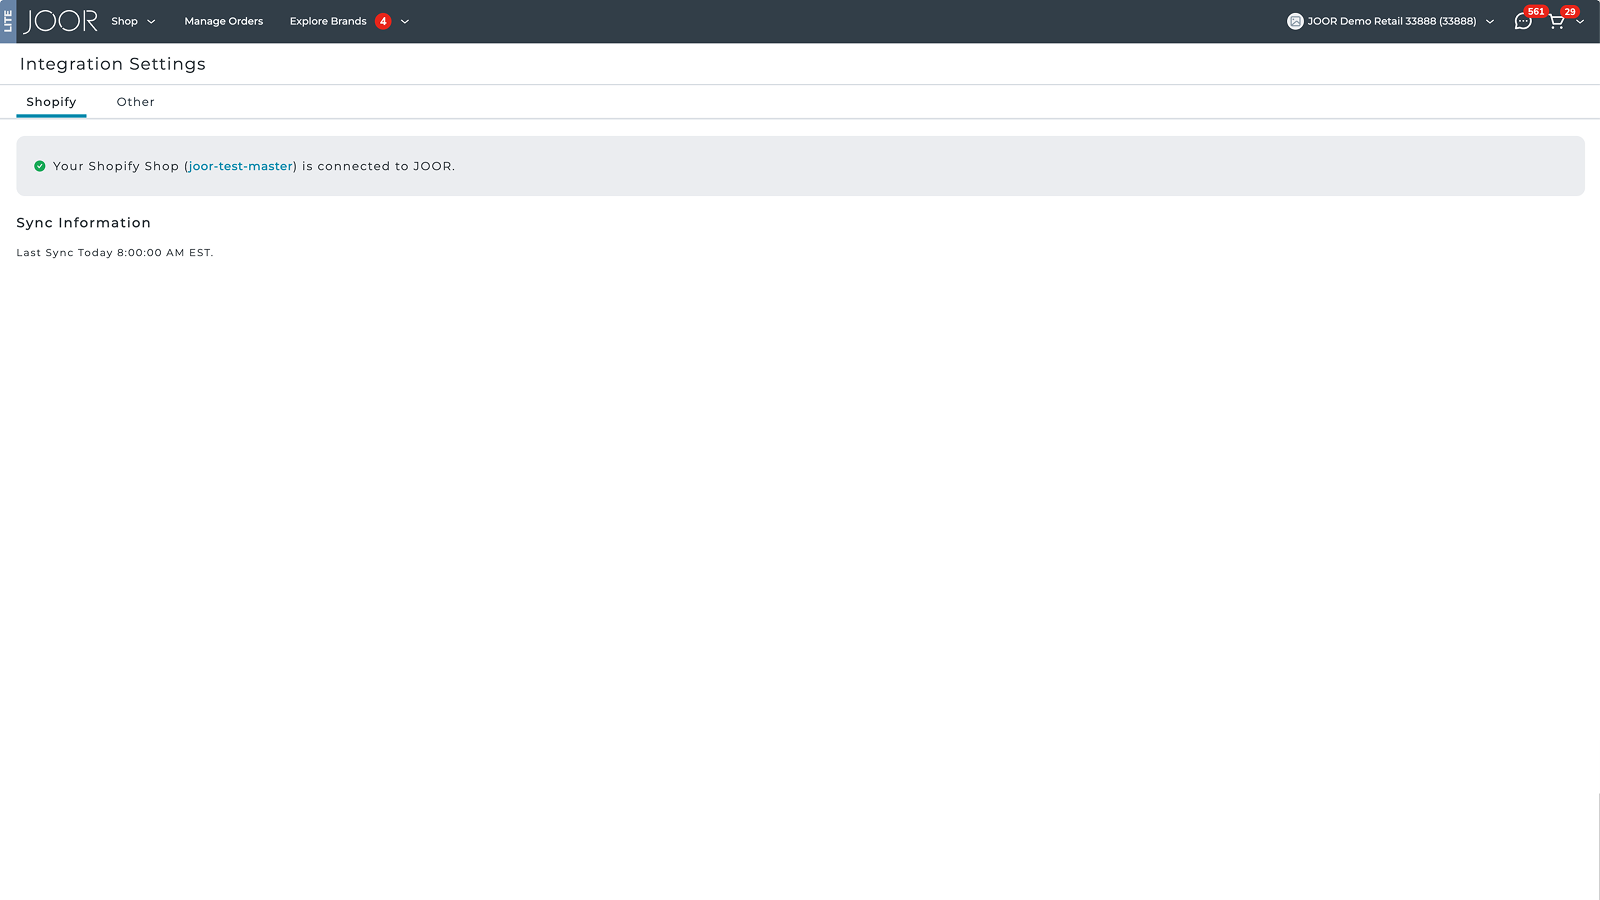Click the Last Sync Today 8:00:00 AM text
The width and height of the screenshot is (1600, 900).
pyautogui.click(x=115, y=253)
